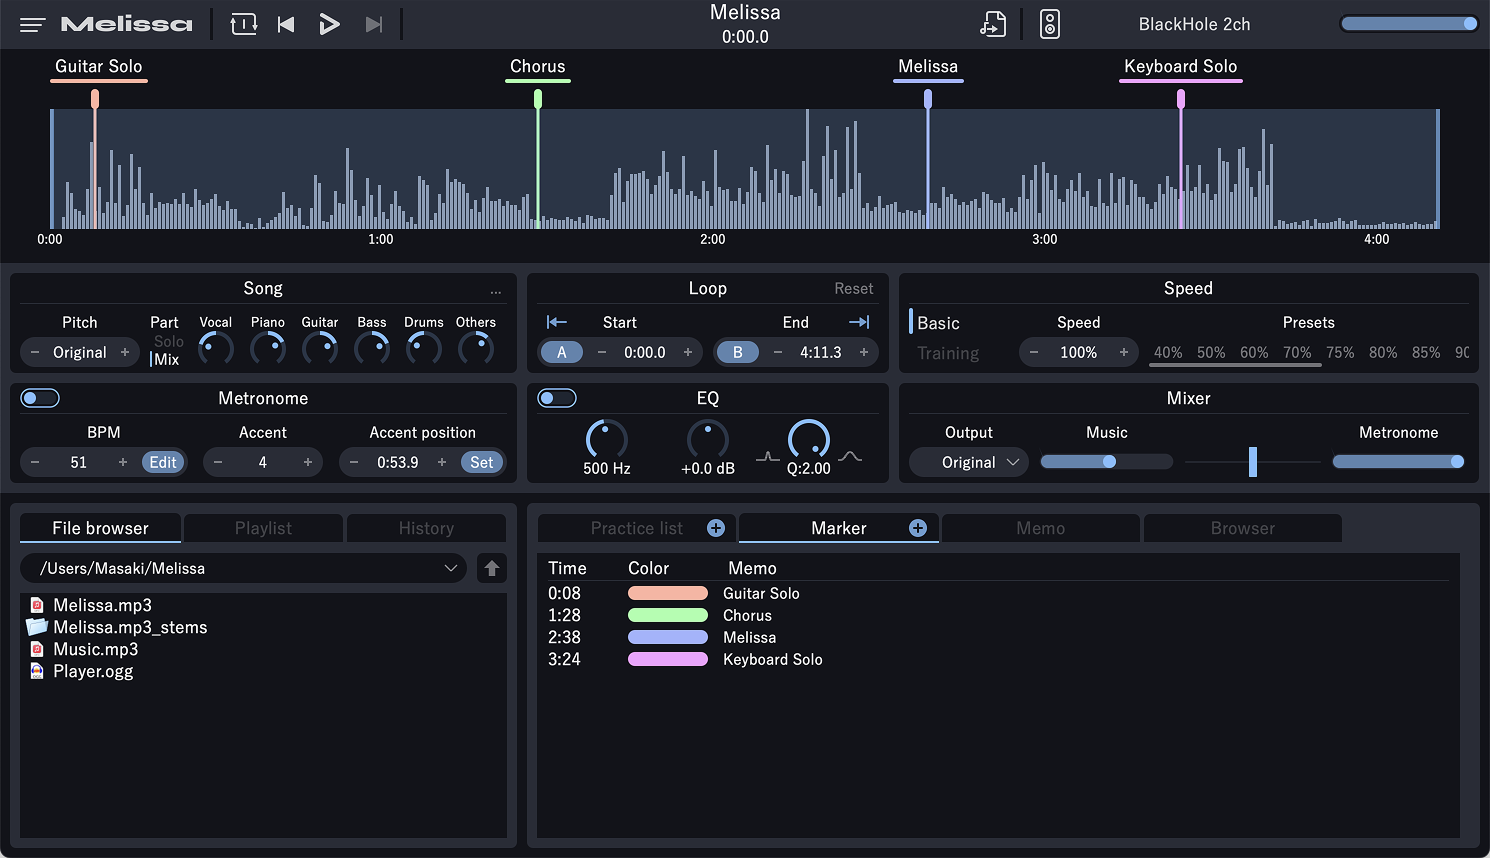
Task: Click the go up folder arrow icon
Action: pos(491,568)
